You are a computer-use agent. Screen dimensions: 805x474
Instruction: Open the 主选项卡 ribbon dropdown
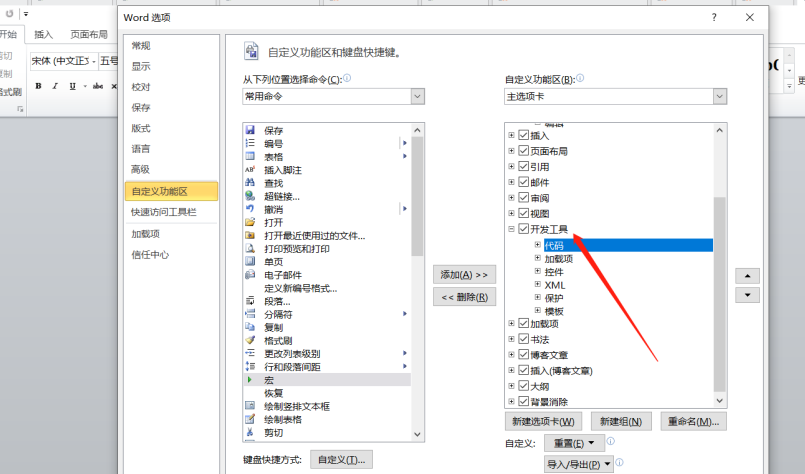(x=719, y=96)
